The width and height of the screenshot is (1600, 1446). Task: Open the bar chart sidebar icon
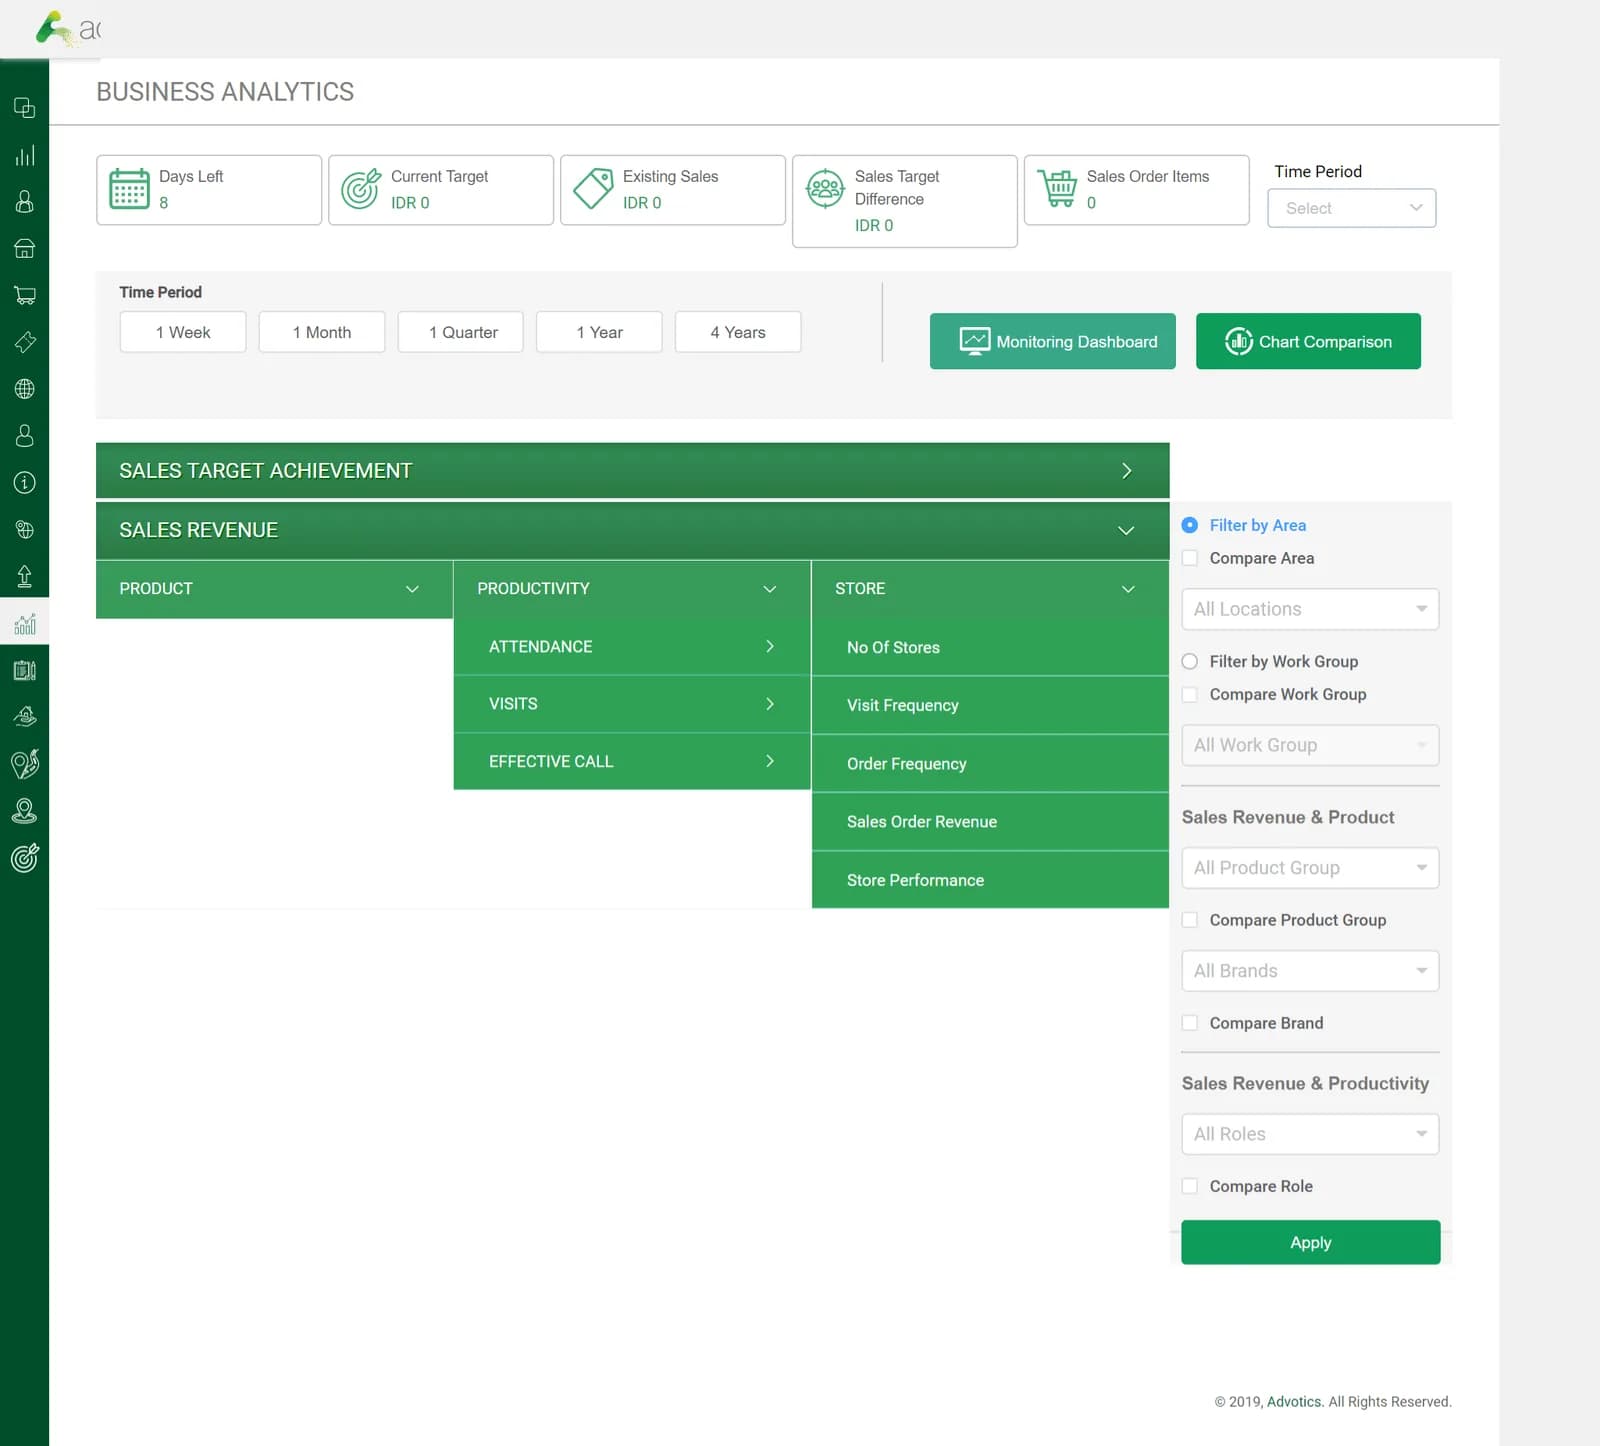24,155
